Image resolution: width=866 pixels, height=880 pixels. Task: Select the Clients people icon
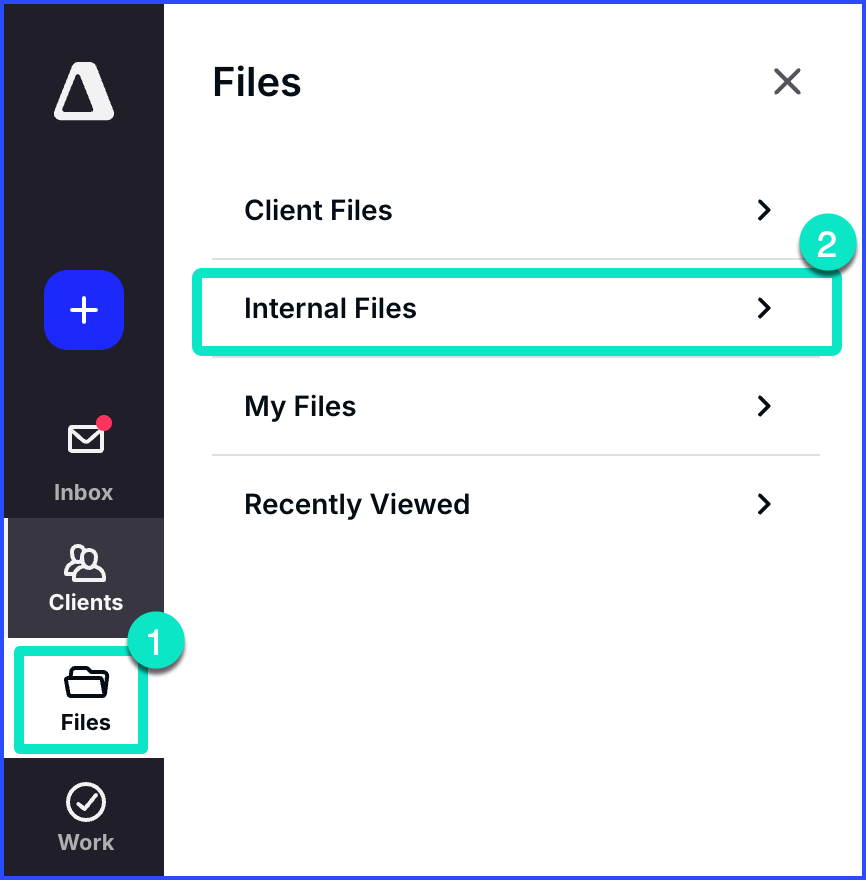85,563
